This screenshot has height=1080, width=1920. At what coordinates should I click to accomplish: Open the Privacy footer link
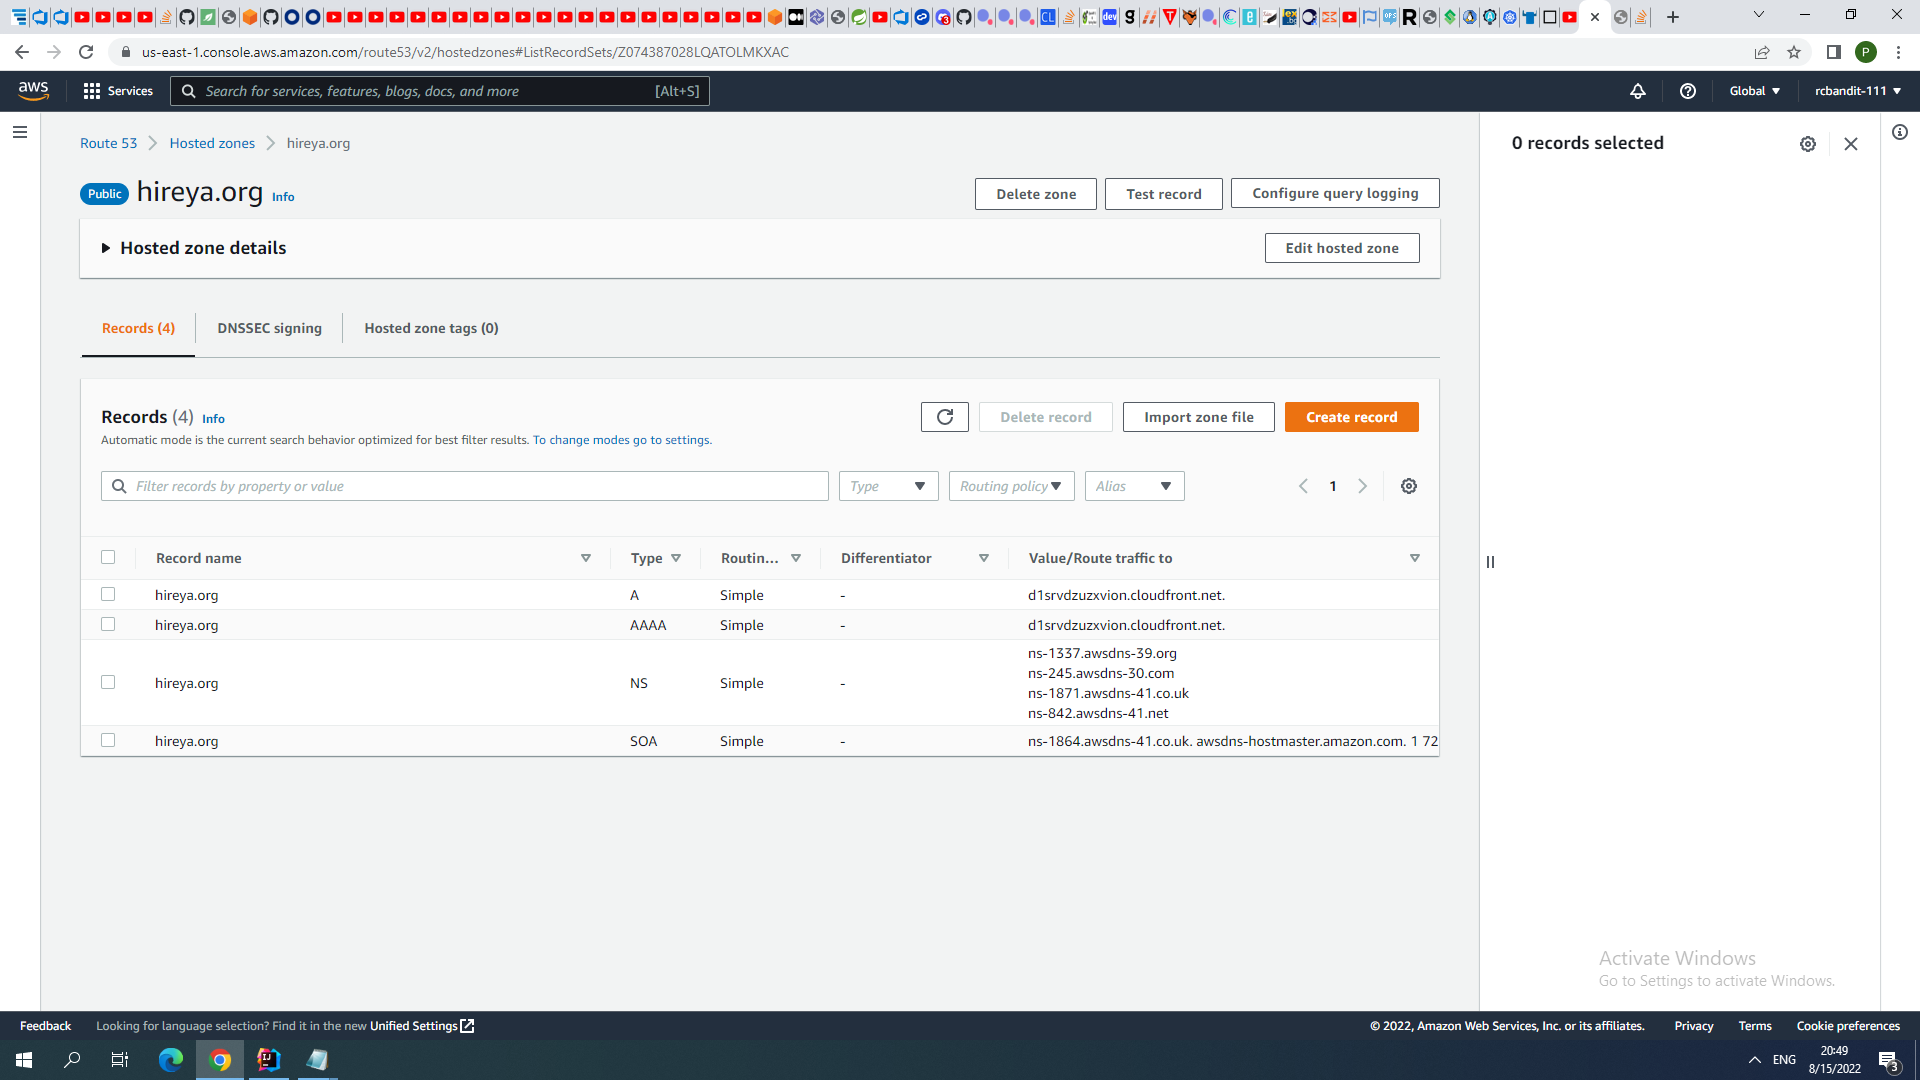pyautogui.click(x=1694, y=1026)
